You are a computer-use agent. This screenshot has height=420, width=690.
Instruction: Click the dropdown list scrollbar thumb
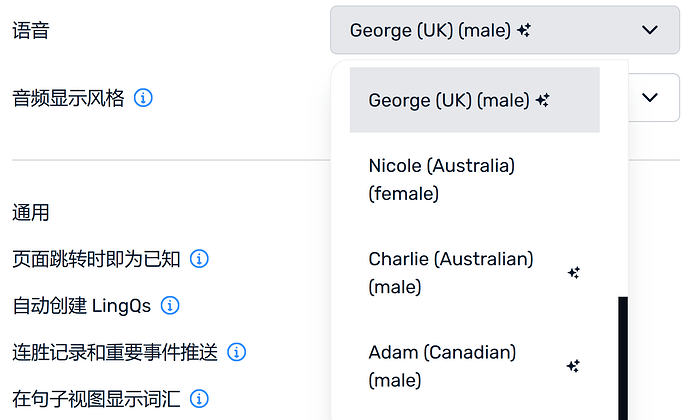coord(623,358)
